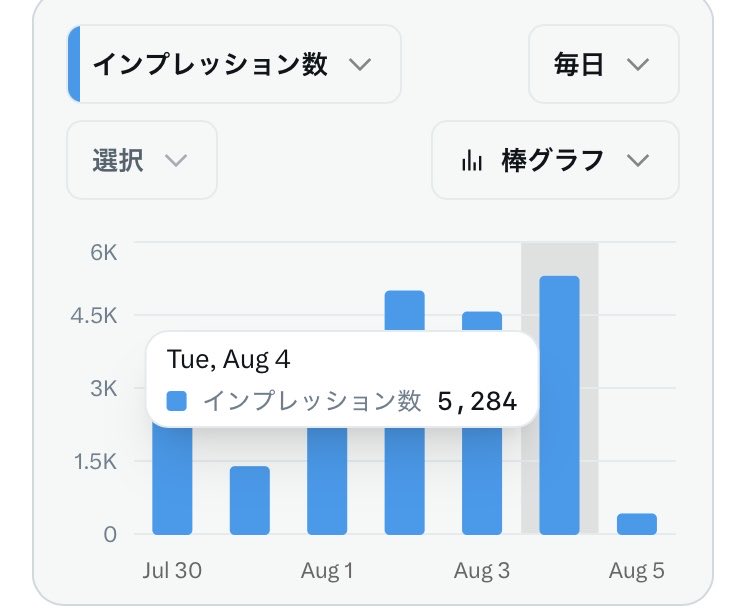Select the highlighted Aug 4 bar
Image resolution: width=750 pixels, height=610 pixels.
tap(560, 405)
